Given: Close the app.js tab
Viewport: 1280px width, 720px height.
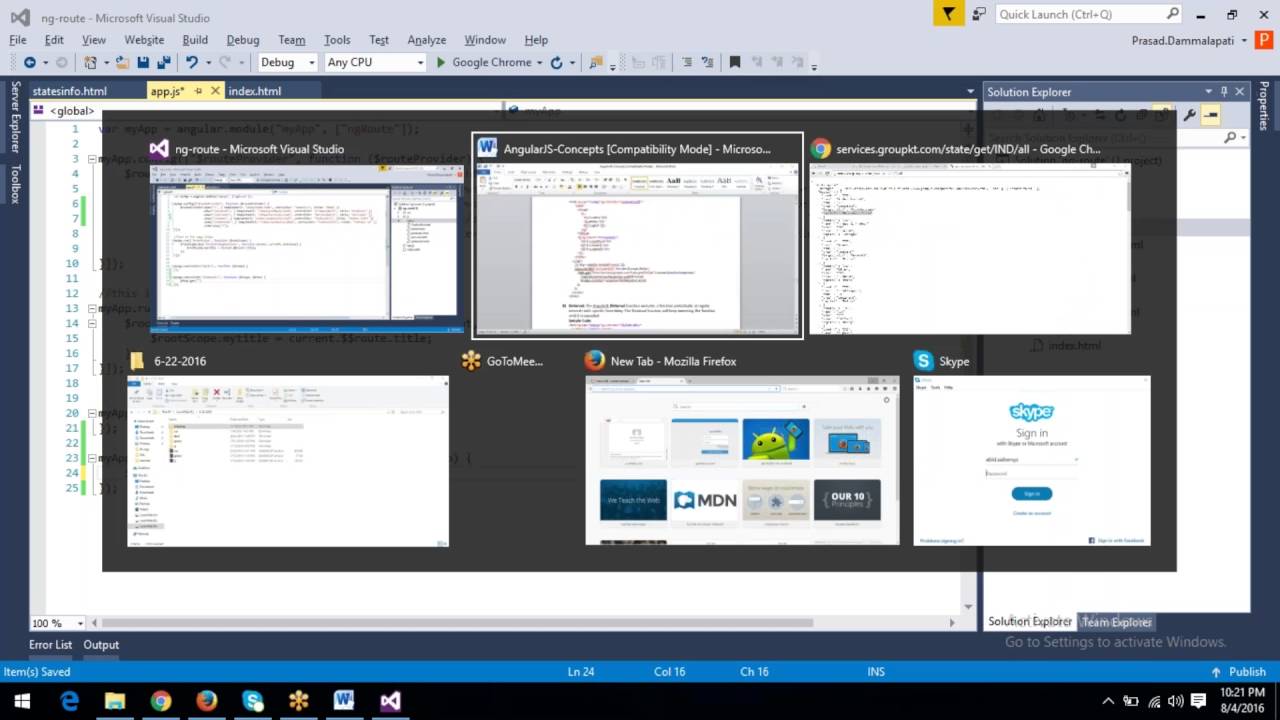Looking at the screenshot, I should tap(215, 91).
